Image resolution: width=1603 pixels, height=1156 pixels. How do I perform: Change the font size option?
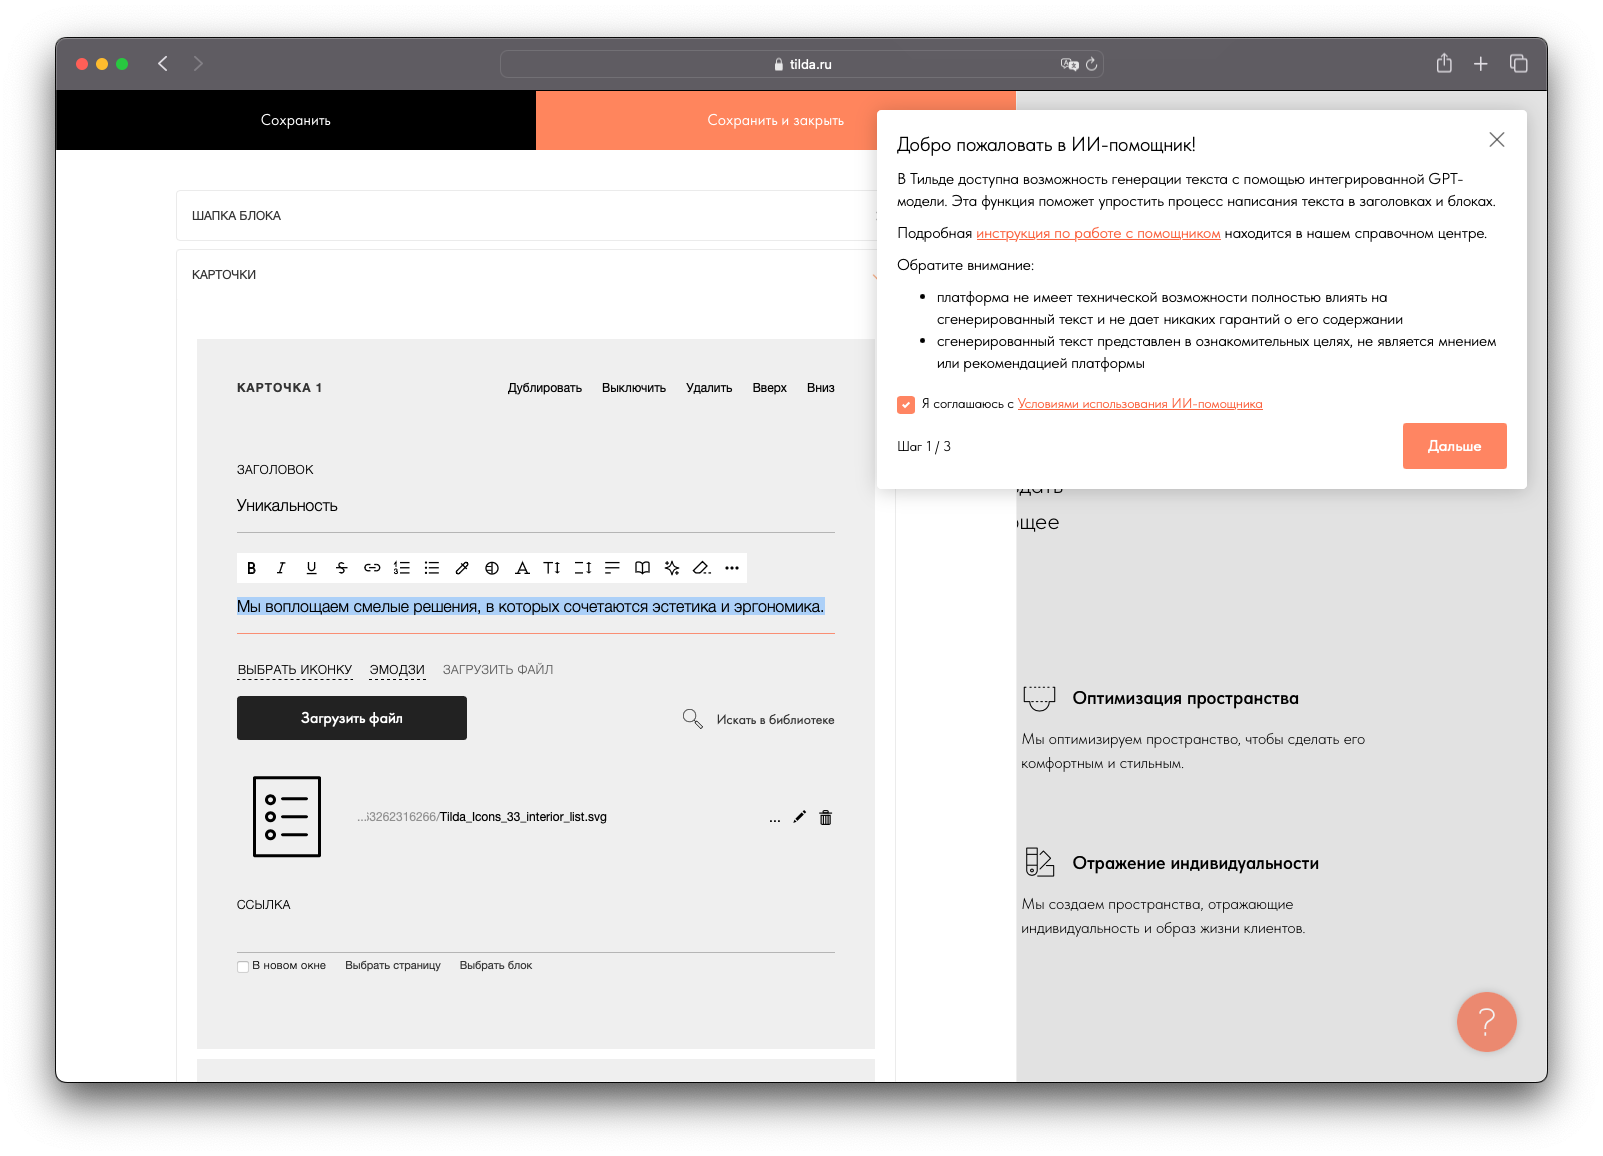click(552, 568)
